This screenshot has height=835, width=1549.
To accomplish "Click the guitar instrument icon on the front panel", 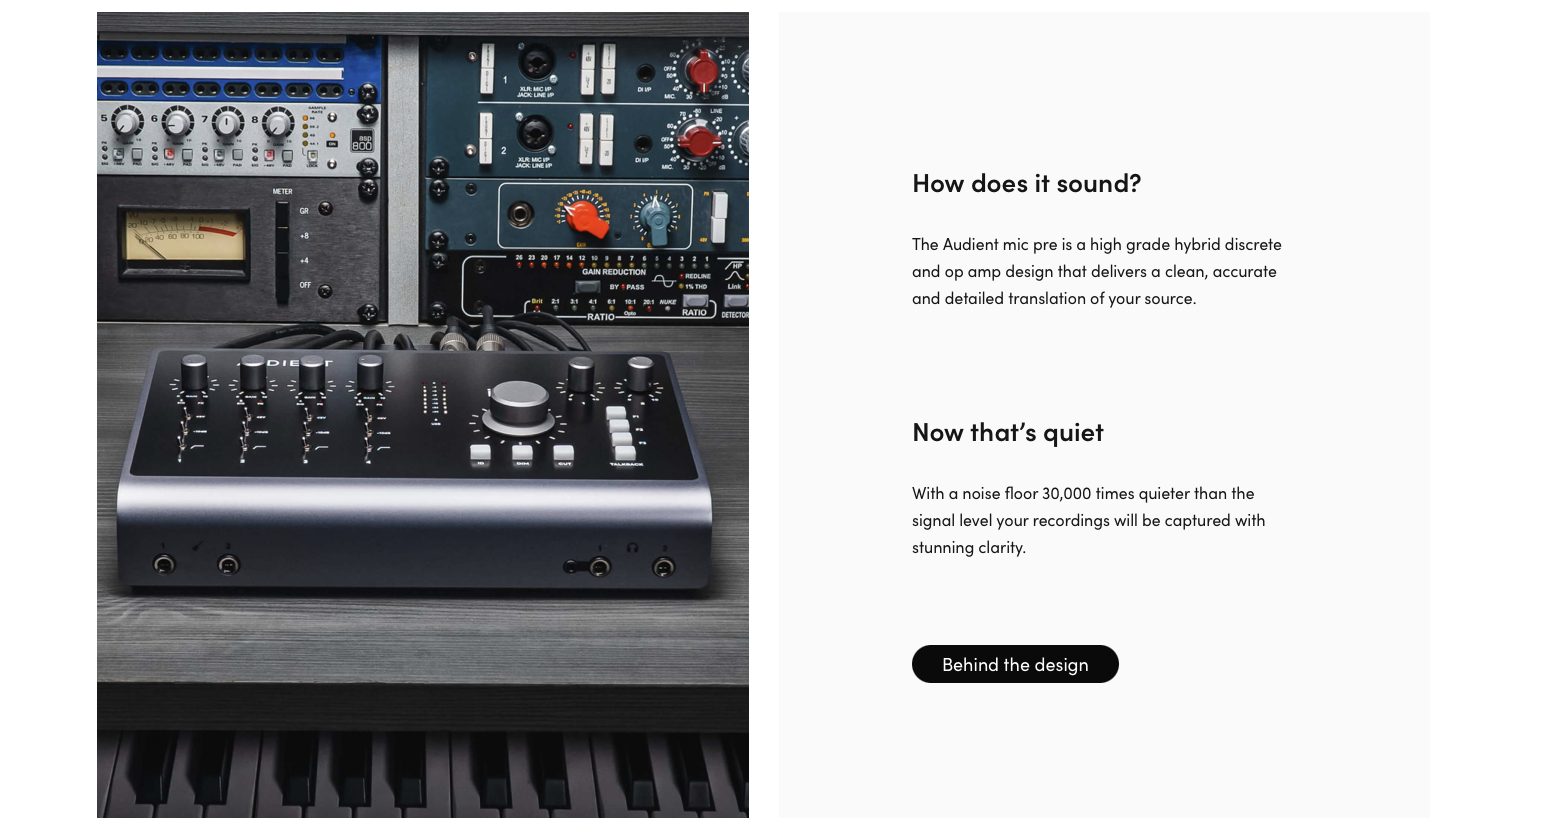I will [x=197, y=546].
